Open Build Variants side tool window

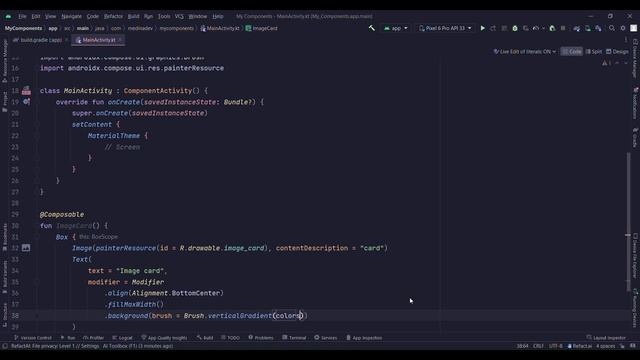[x=5, y=277]
